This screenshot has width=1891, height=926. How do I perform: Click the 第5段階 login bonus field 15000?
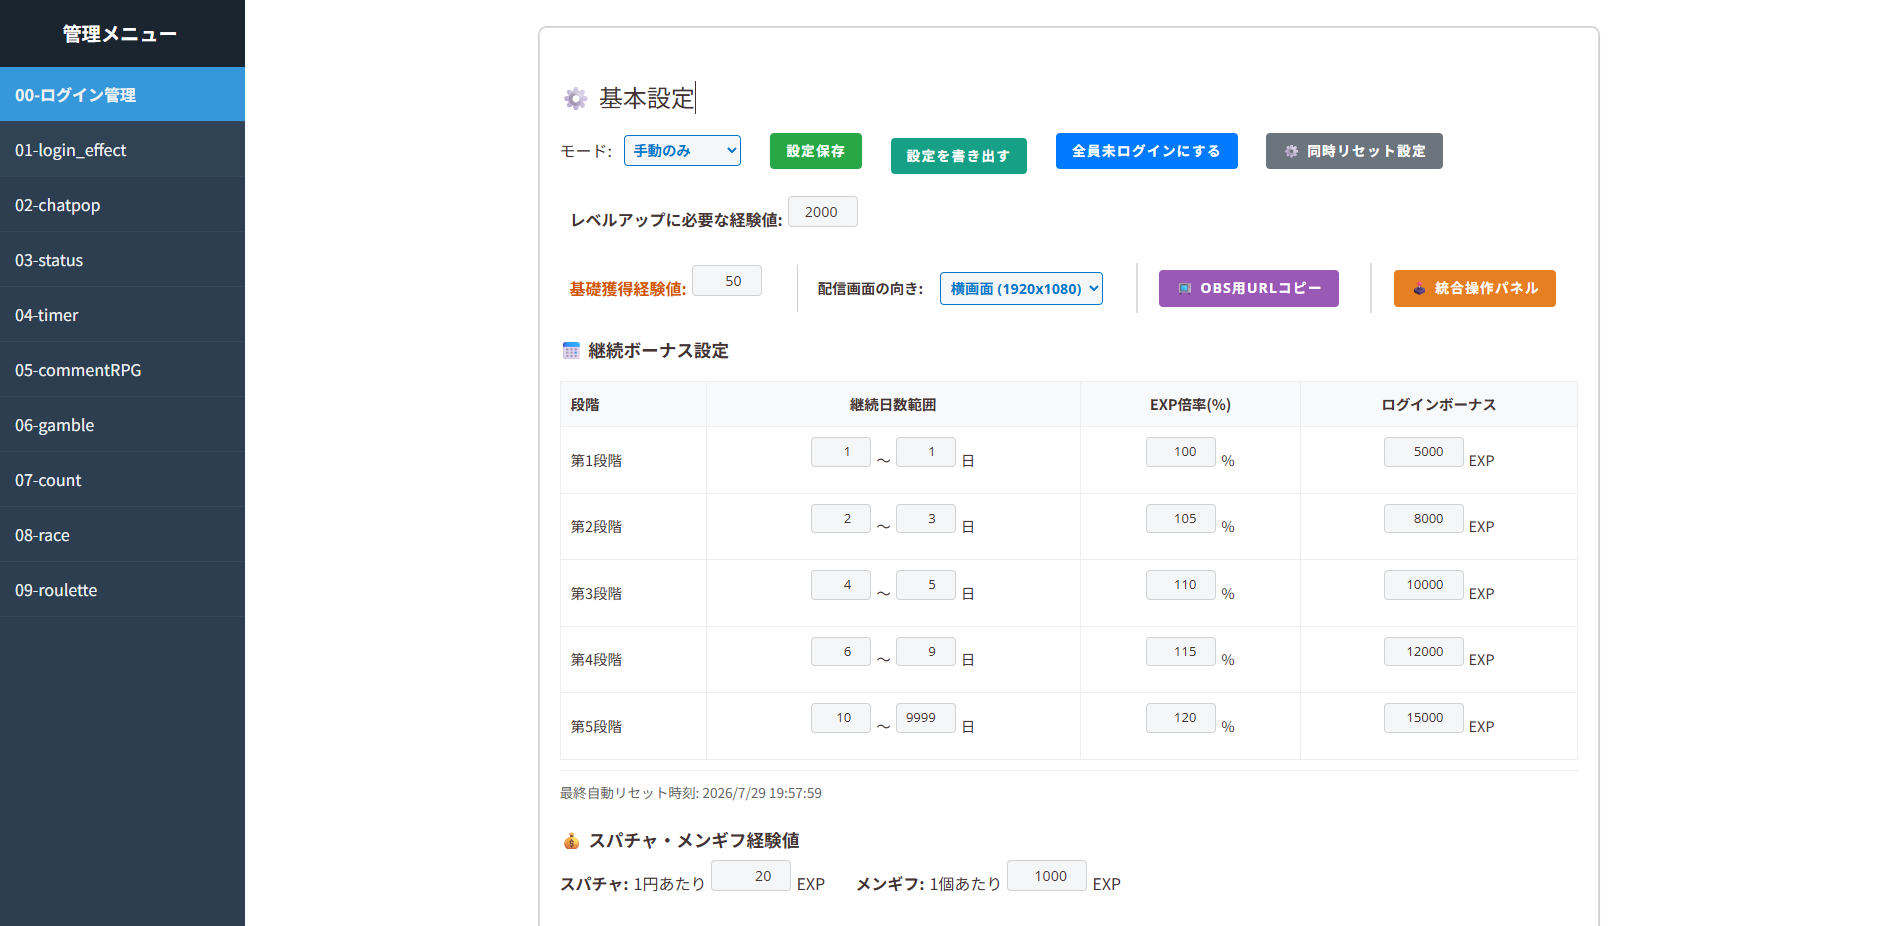(x=1424, y=718)
